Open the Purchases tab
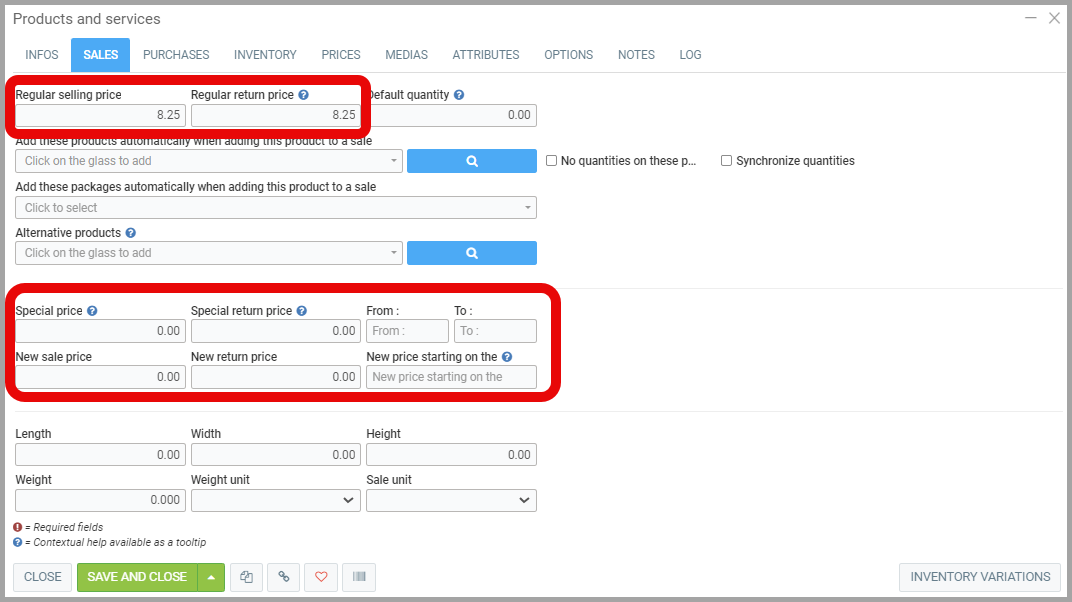1072x602 pixels. [x=176, y=55]
